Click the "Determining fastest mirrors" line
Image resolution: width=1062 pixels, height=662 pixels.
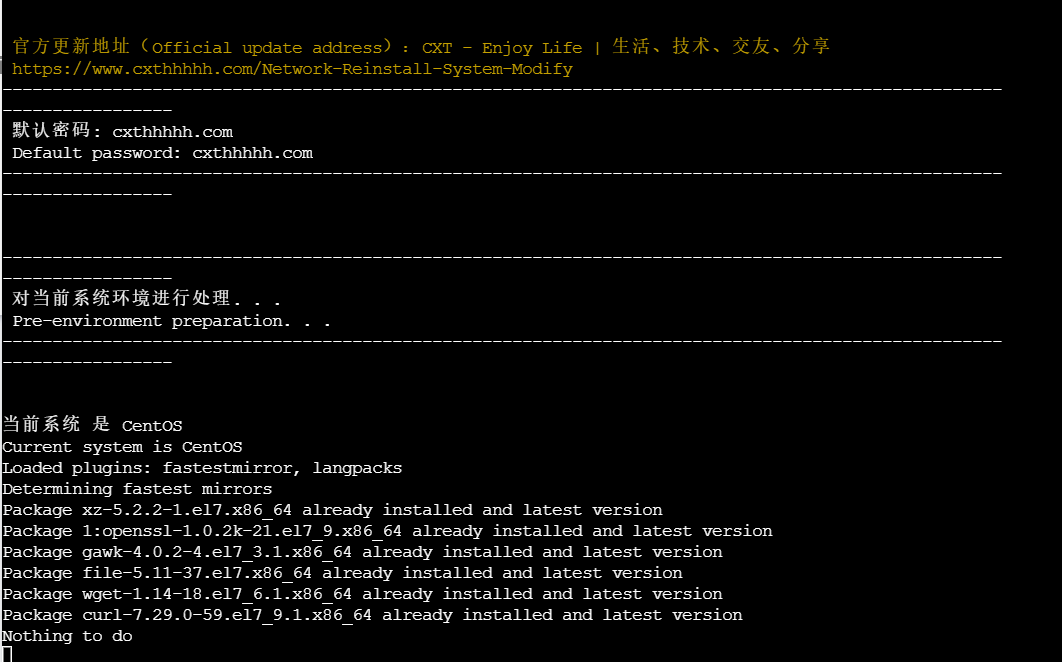coord(137,489)
